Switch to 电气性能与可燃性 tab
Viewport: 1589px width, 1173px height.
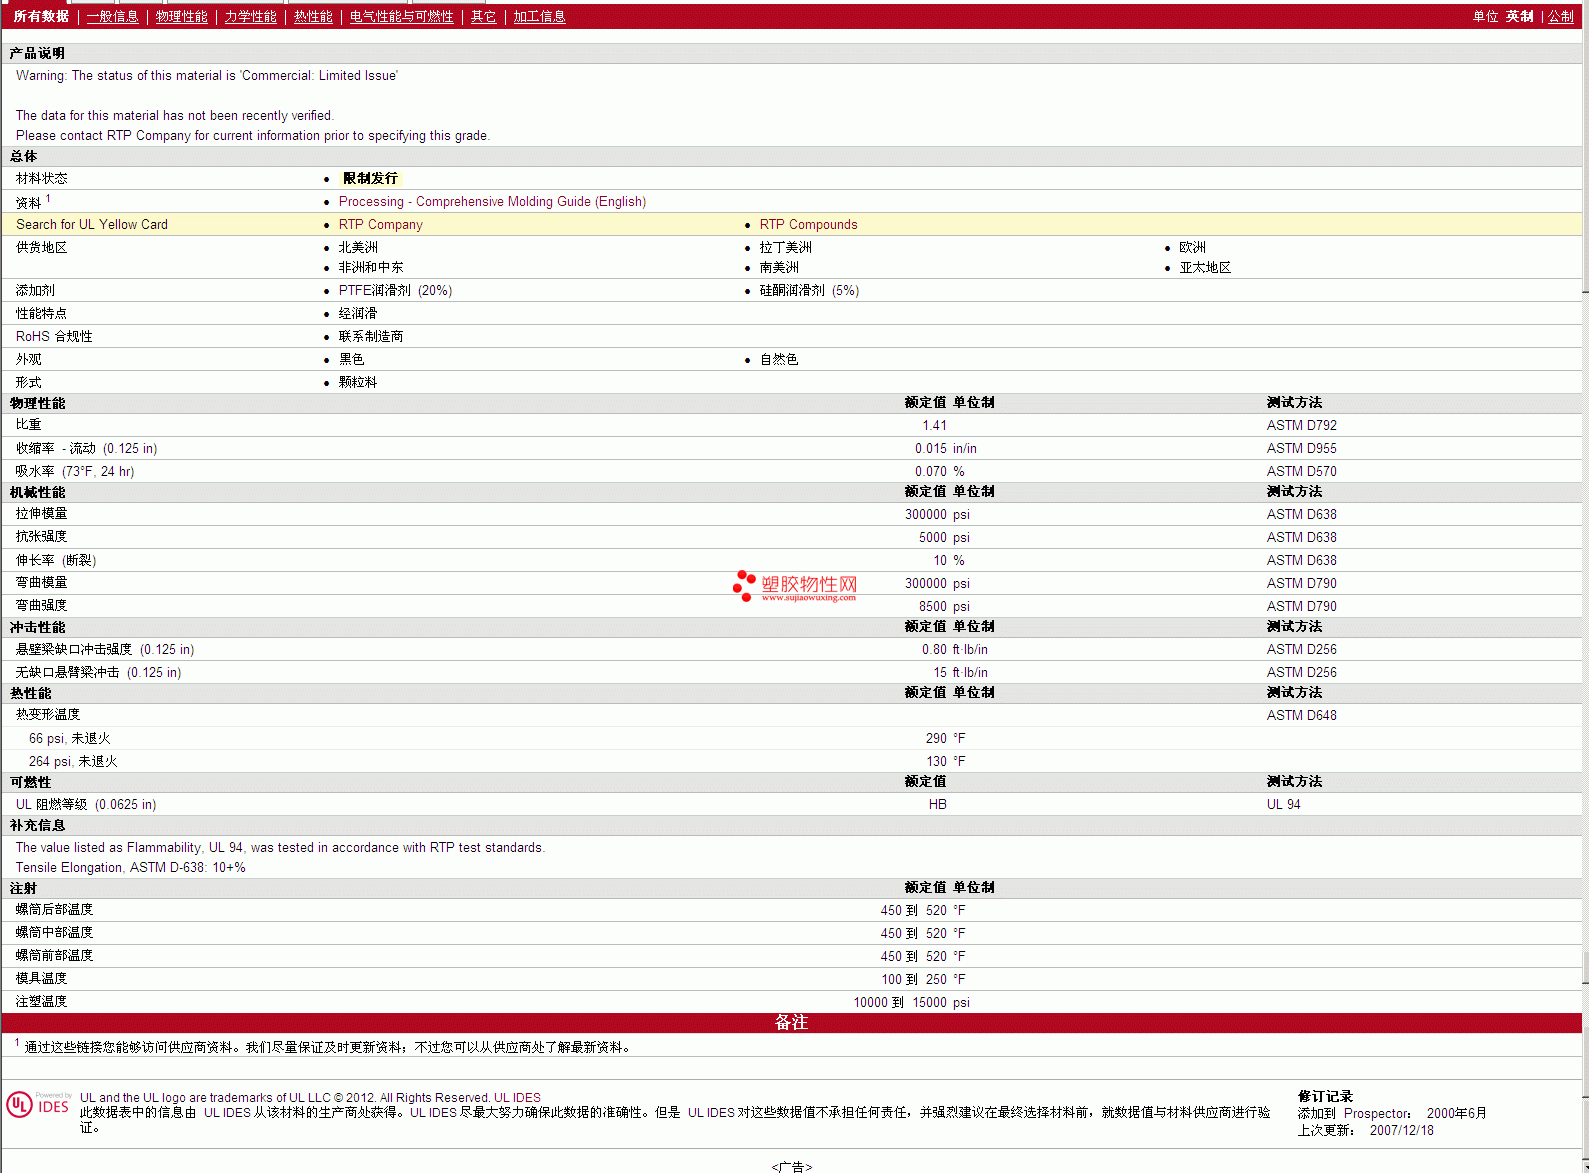401,16
